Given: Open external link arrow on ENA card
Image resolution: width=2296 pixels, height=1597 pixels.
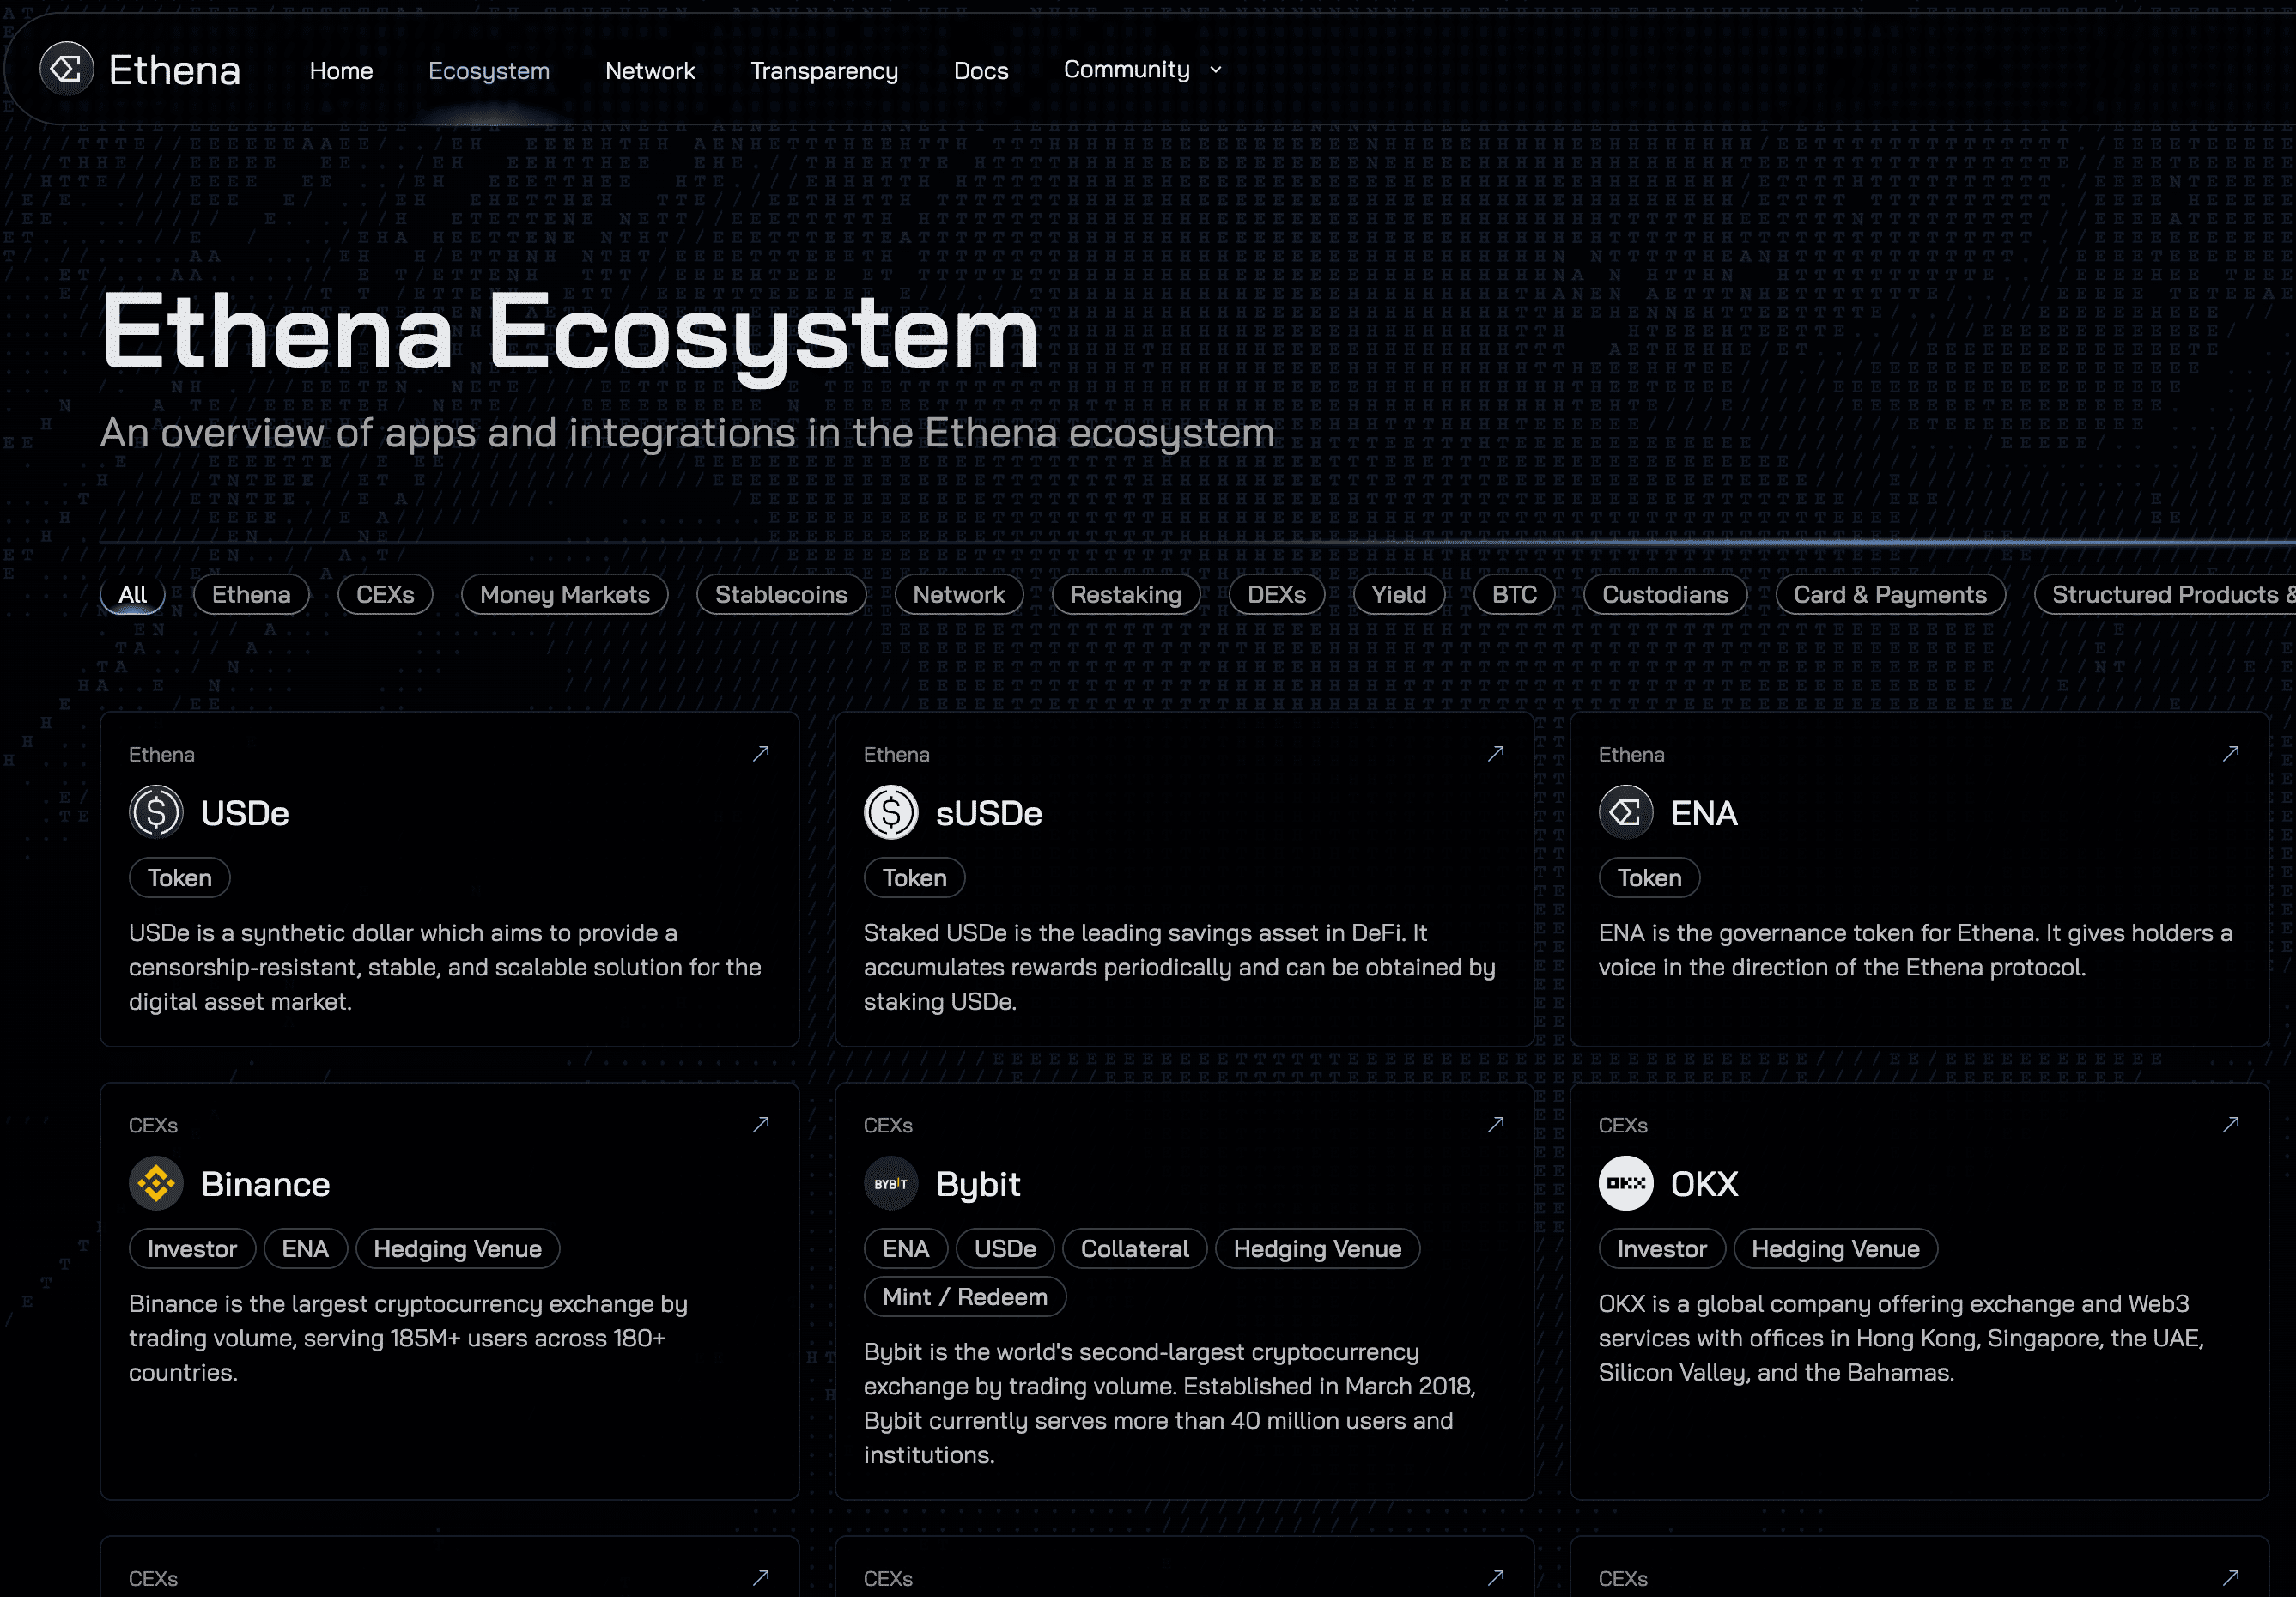Looking at the screenshot, I should point(2231,754).
